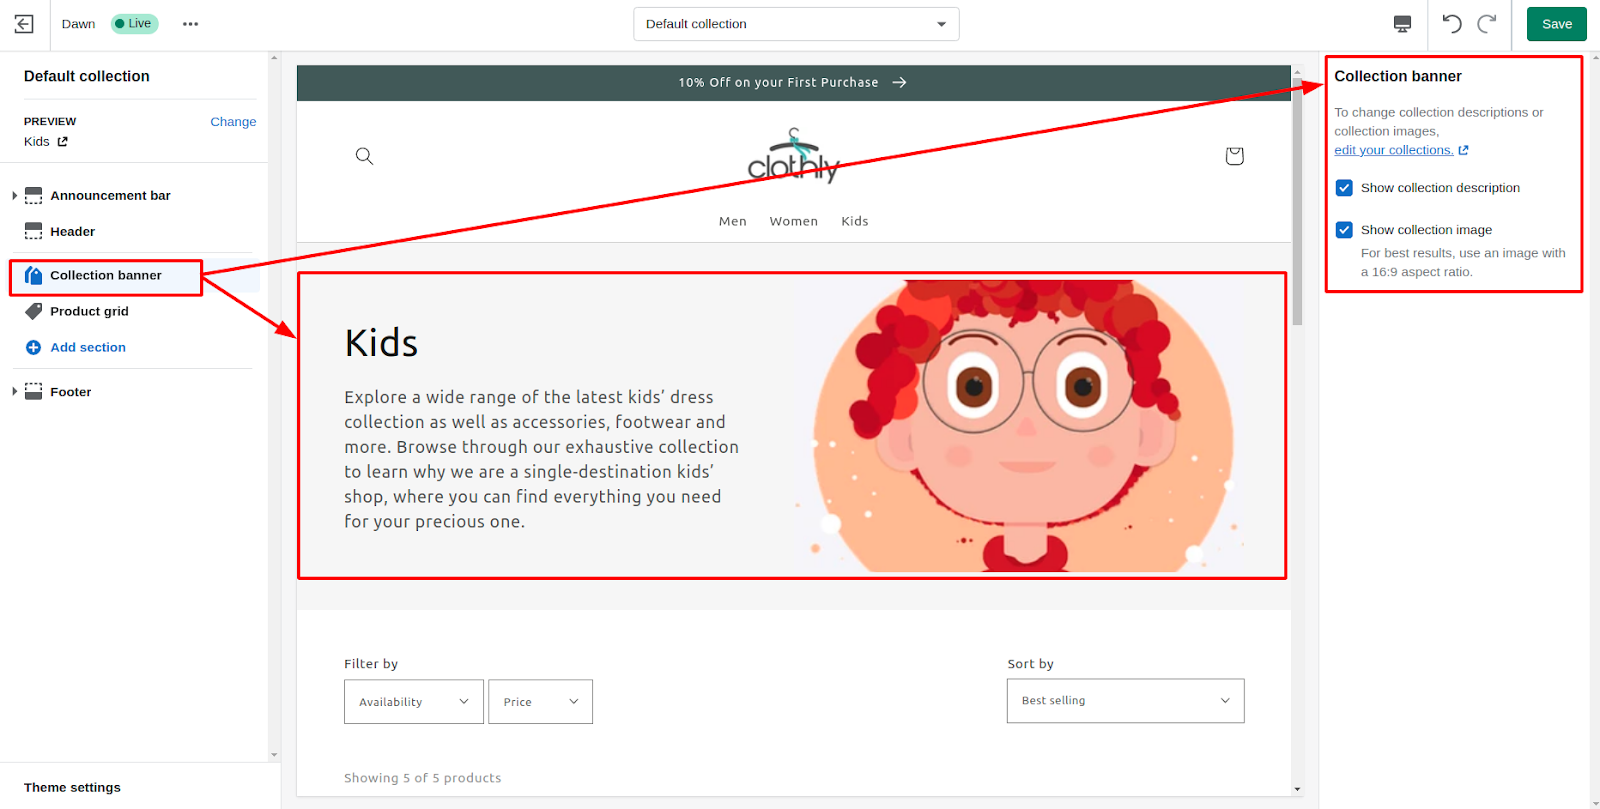Open the Availability filter dropdown
Viewport: 1600px width, 809px height.
click(x=414, y=702)
